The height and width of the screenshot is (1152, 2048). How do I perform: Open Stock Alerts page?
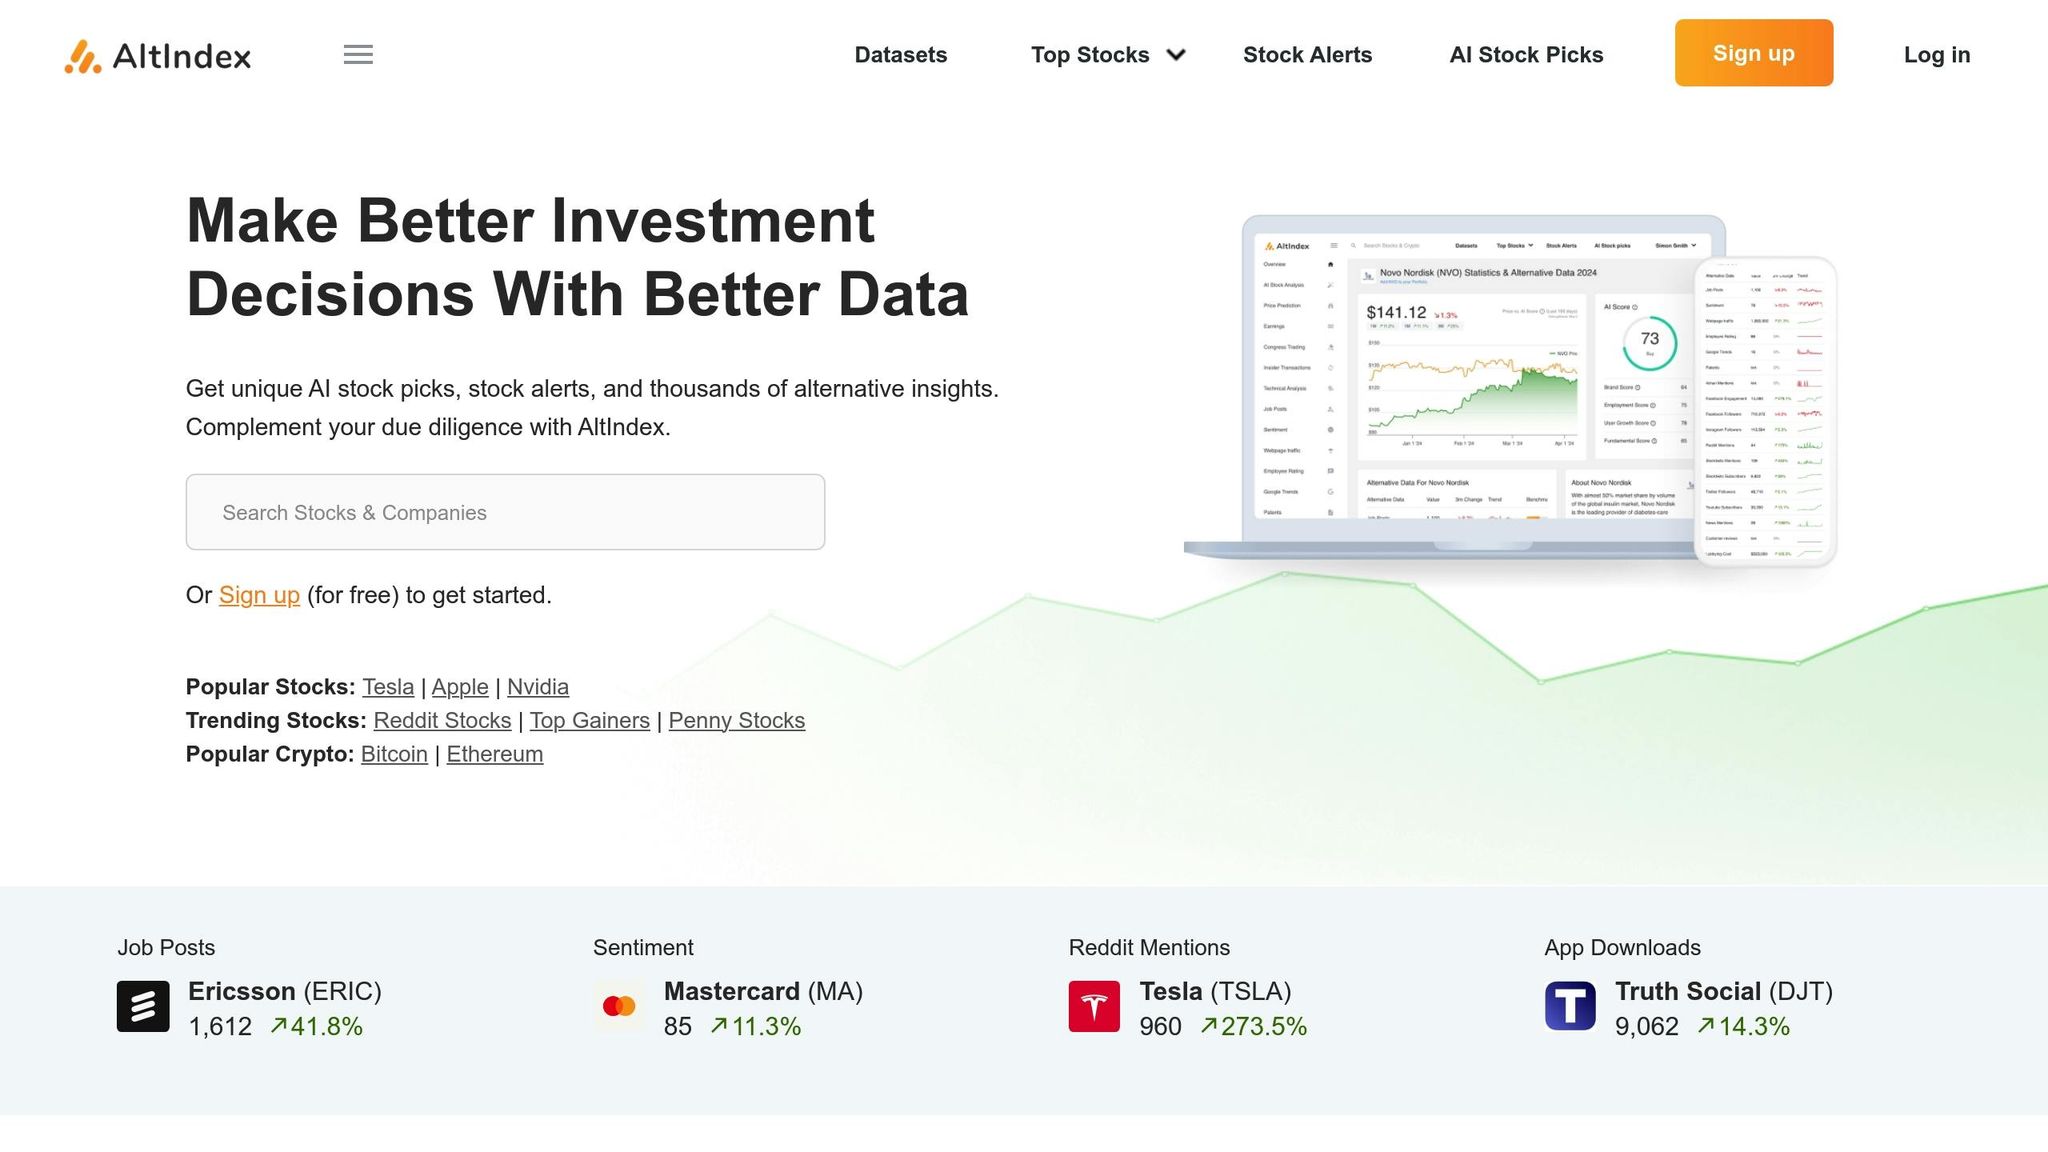click(1307, 55)
